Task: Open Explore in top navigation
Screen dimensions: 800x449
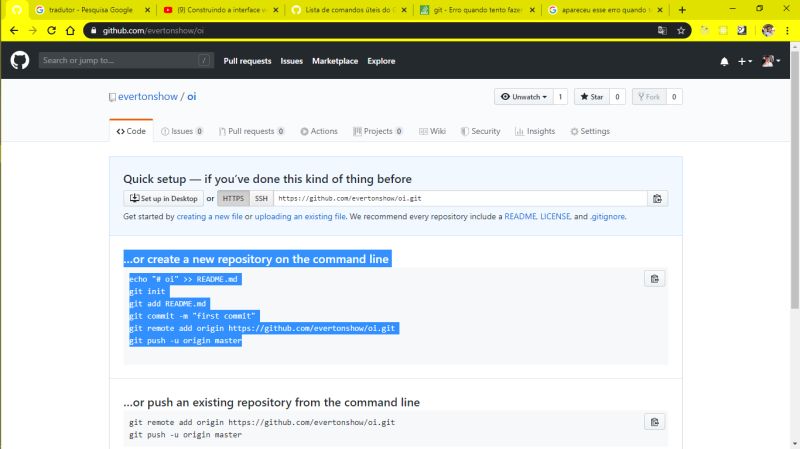Action: coord(381,61)
